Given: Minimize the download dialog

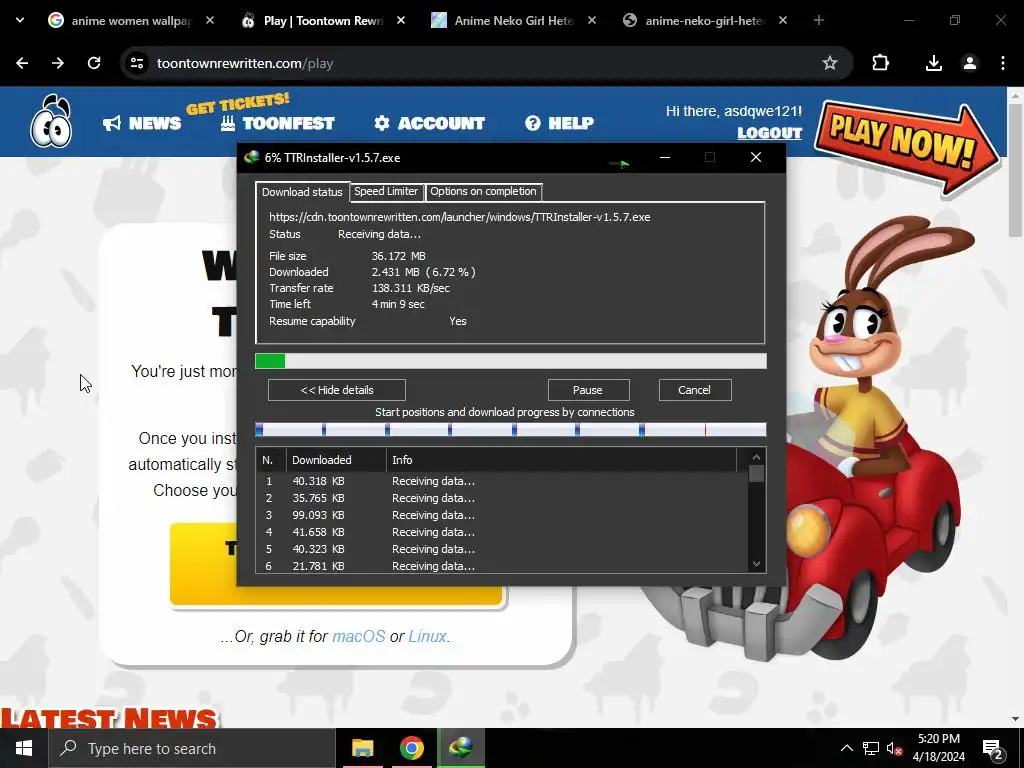Looking at the screenshot, I should pyautogui.click(x=665, y=157).
